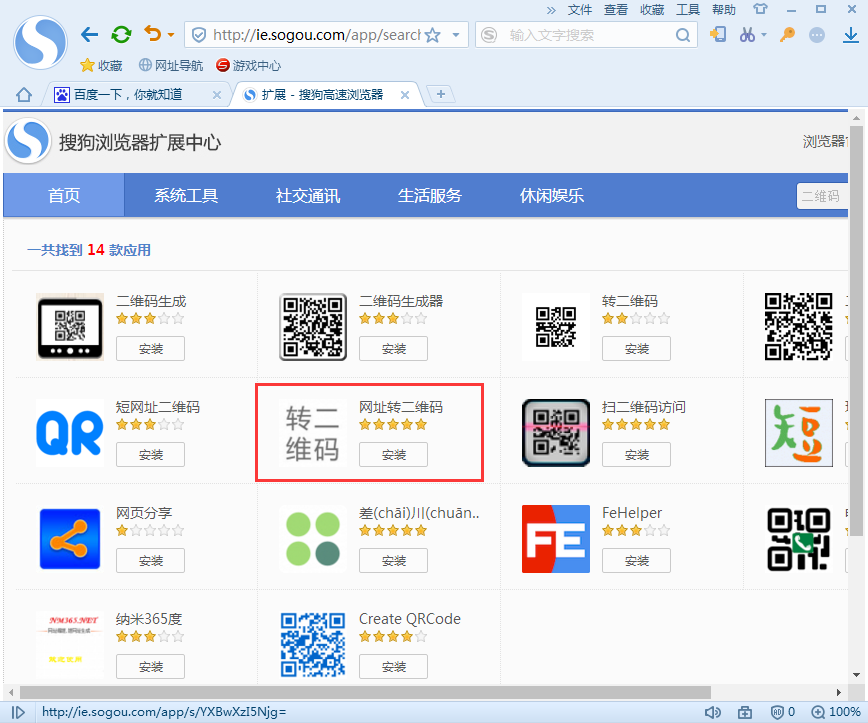The width and height of the screenshot is (868, 723).
Task: Install the 网址转二维码 extension
Action: 394,455
